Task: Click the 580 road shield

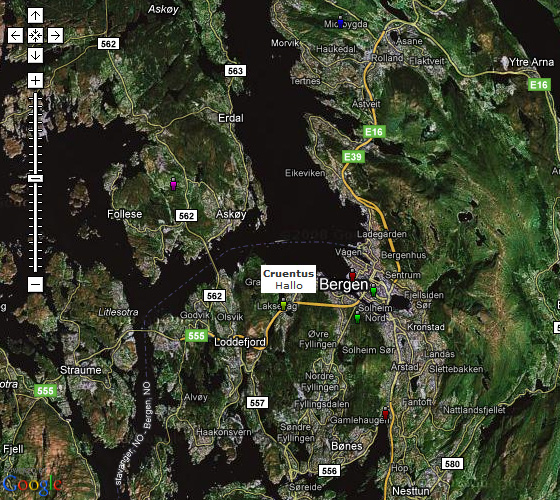Action: pyautogui.click(x=452, y=464)
